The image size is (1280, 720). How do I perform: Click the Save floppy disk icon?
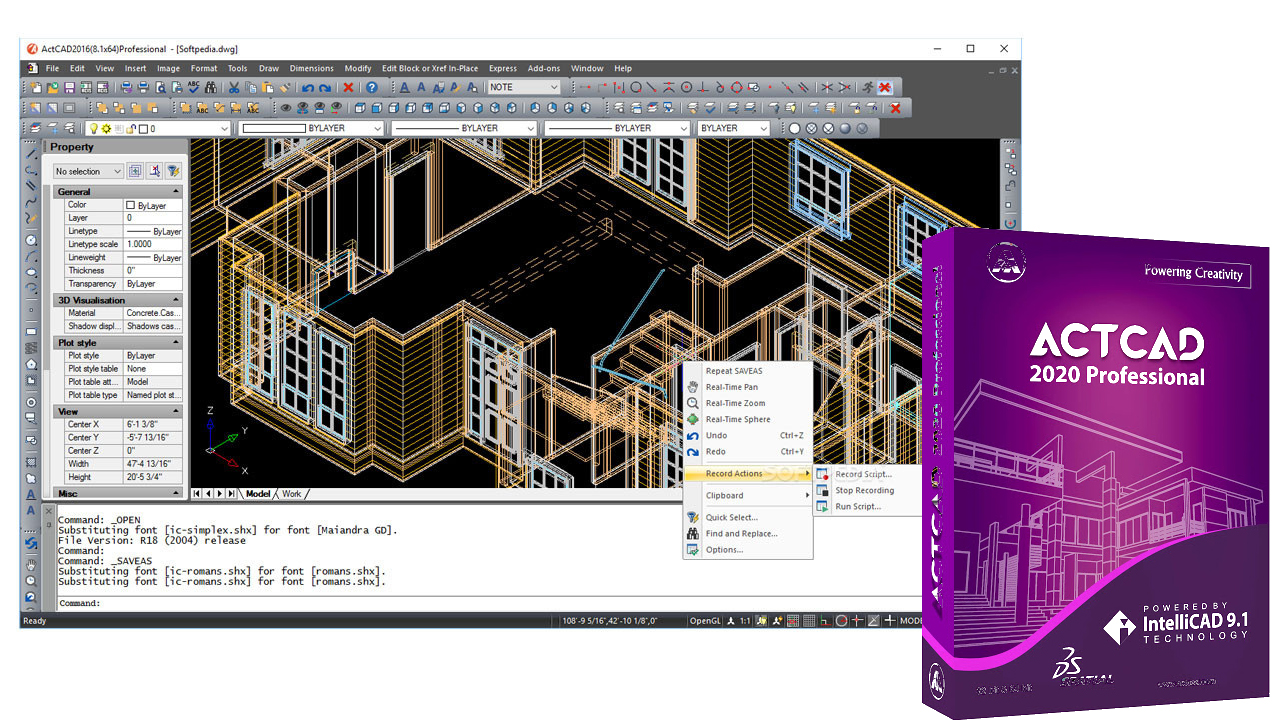tap(69, 87)
